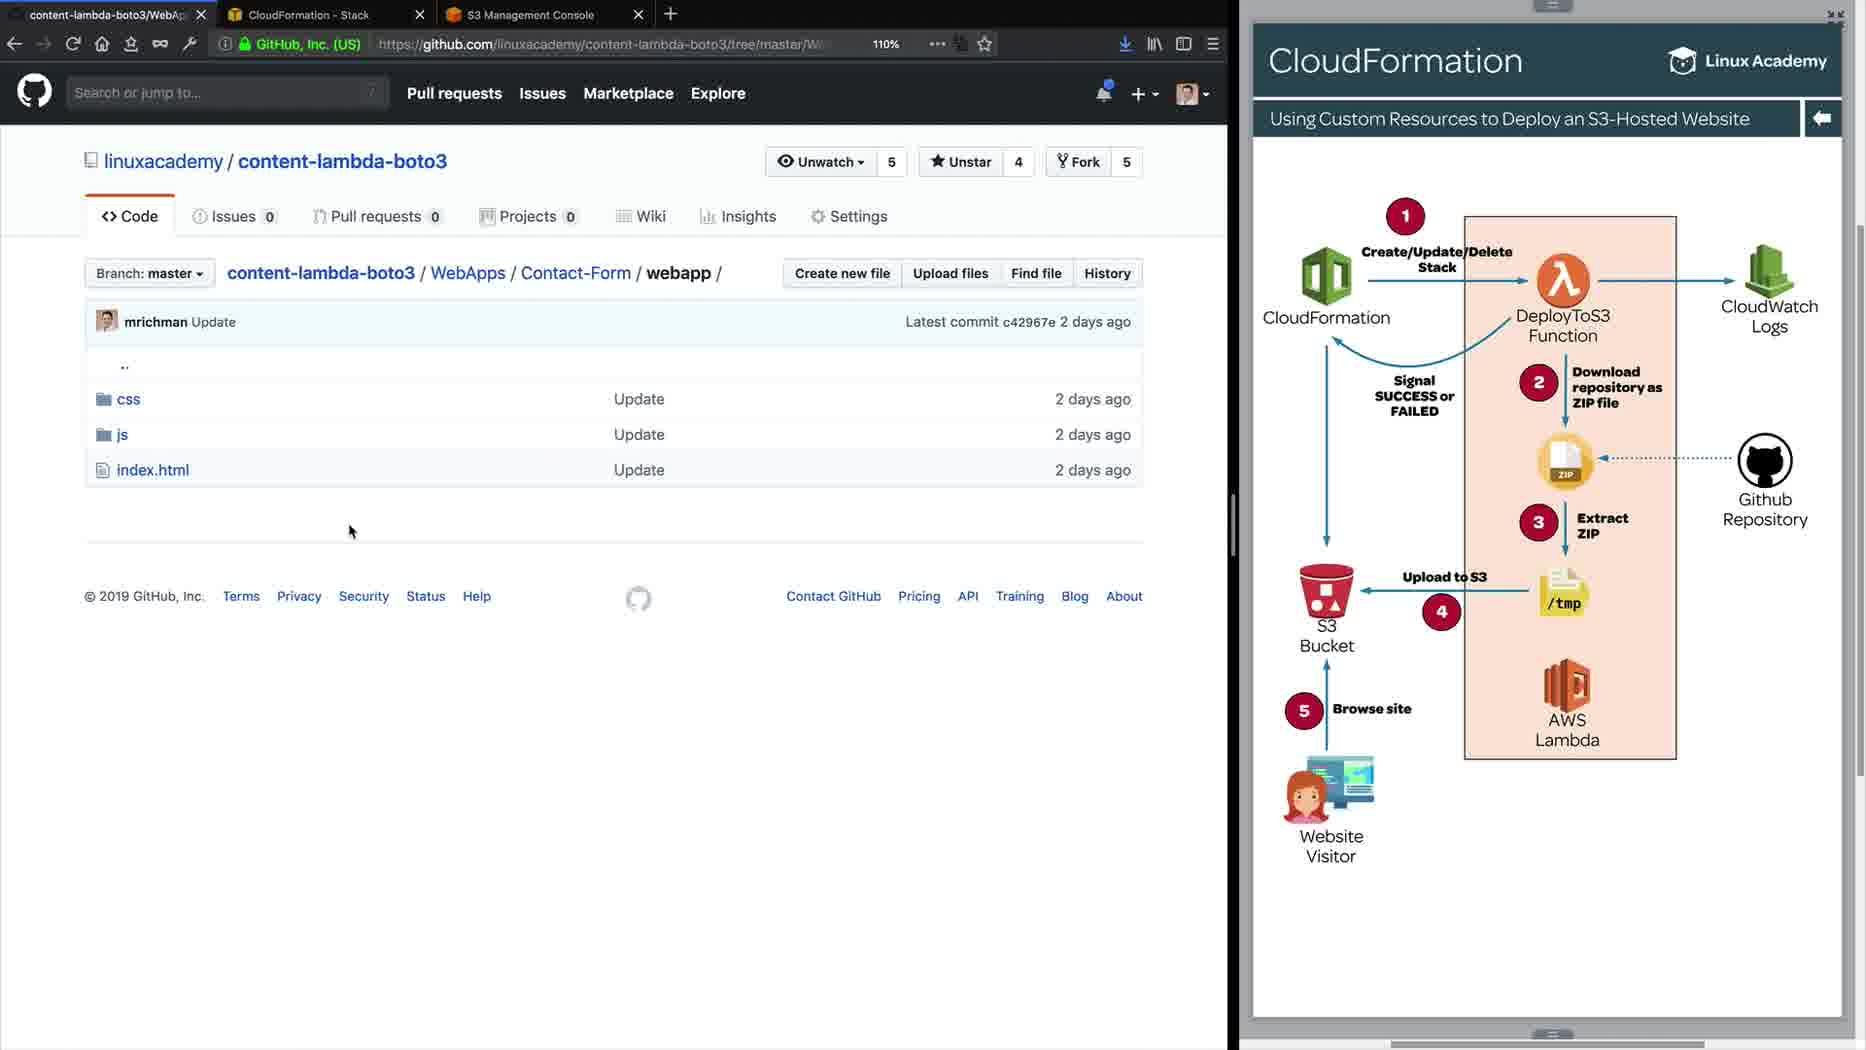View the folder History

click(1107, 273)
